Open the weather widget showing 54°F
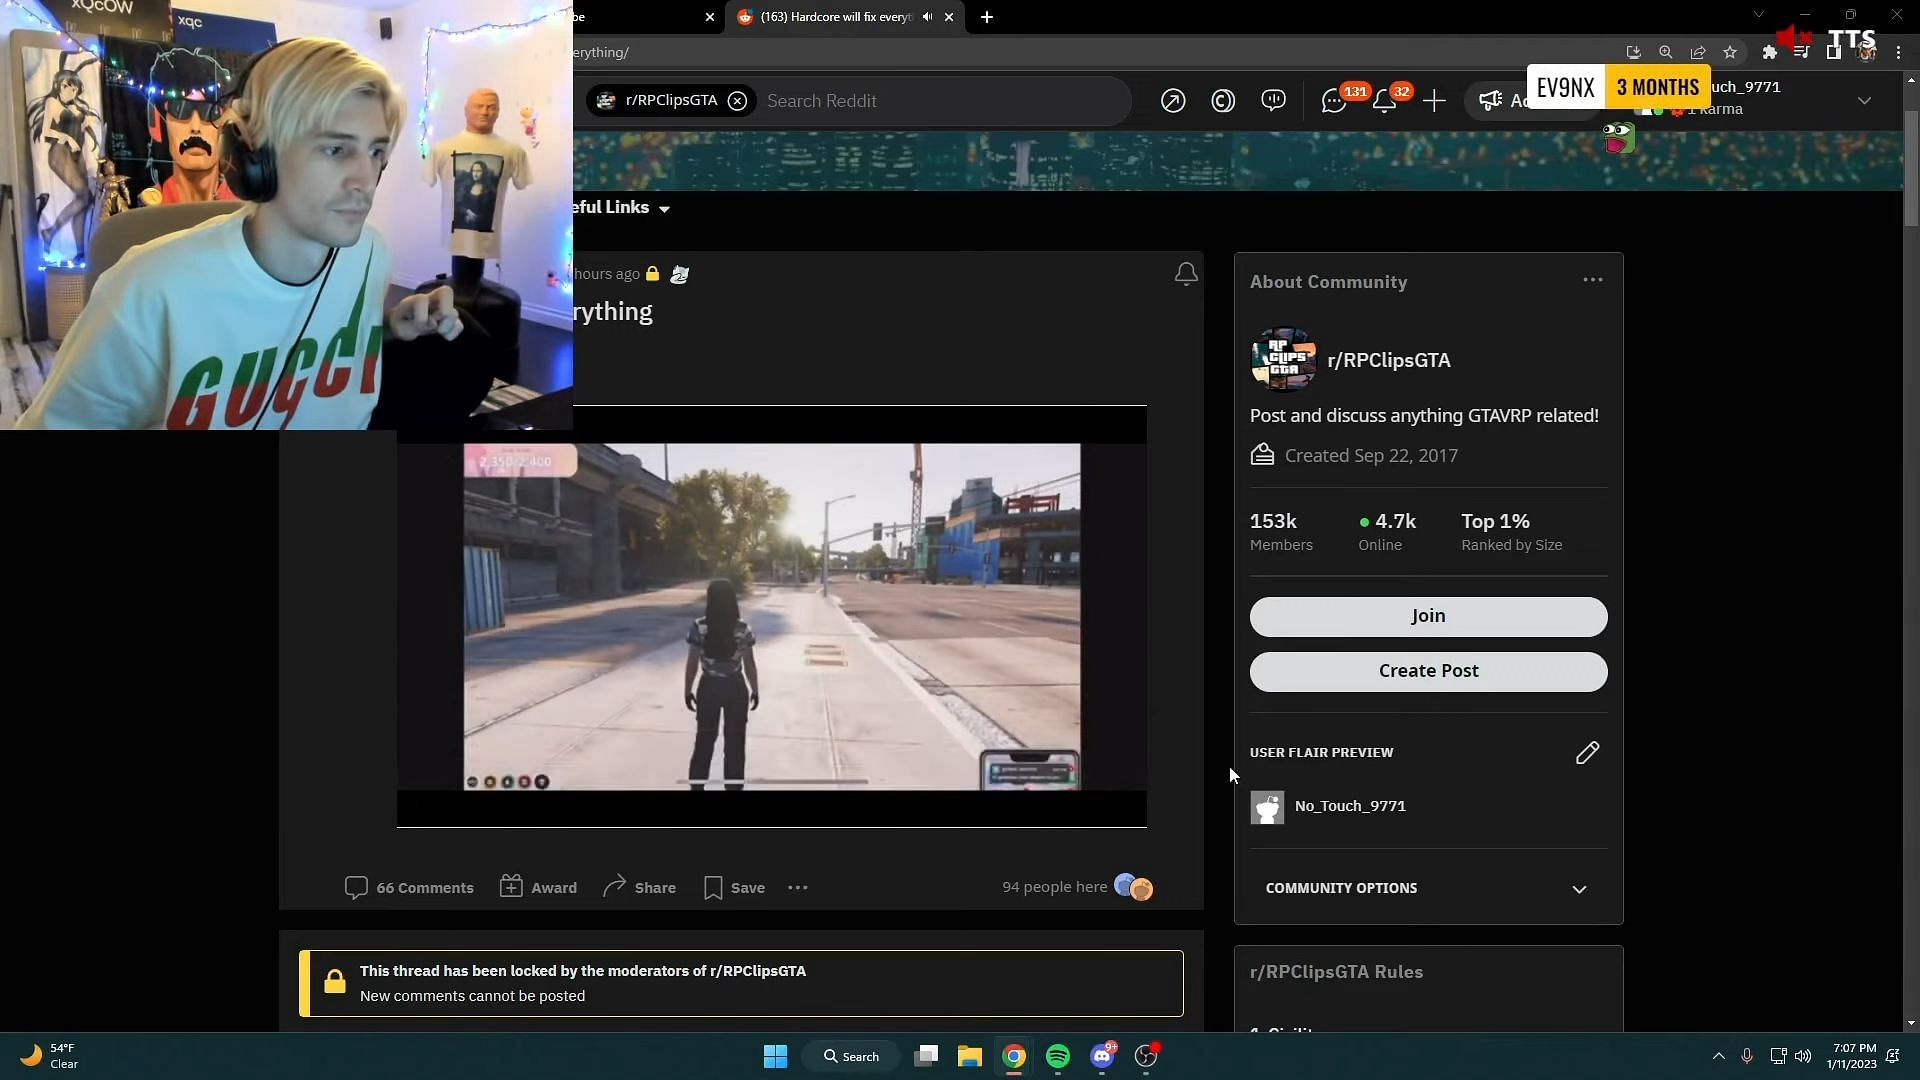 [x=50, y=1056]
